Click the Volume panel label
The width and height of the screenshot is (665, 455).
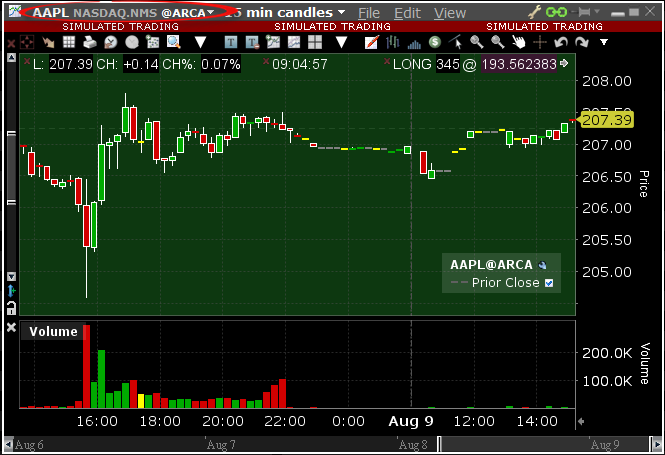coord(53,331)
